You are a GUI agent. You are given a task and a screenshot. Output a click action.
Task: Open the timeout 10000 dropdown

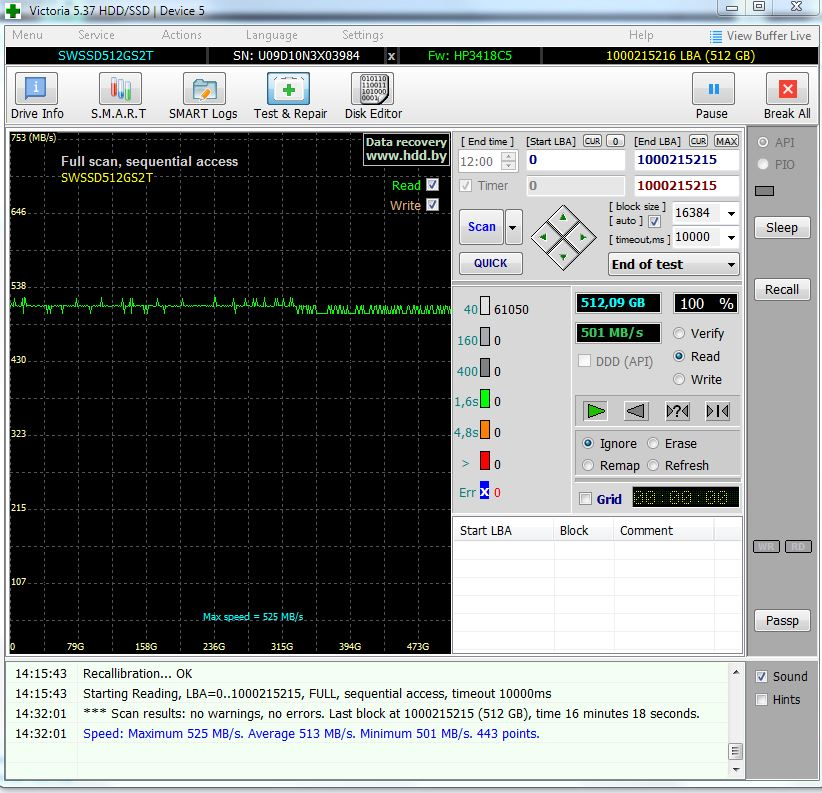pyautogui.click(x=731, y=237)
